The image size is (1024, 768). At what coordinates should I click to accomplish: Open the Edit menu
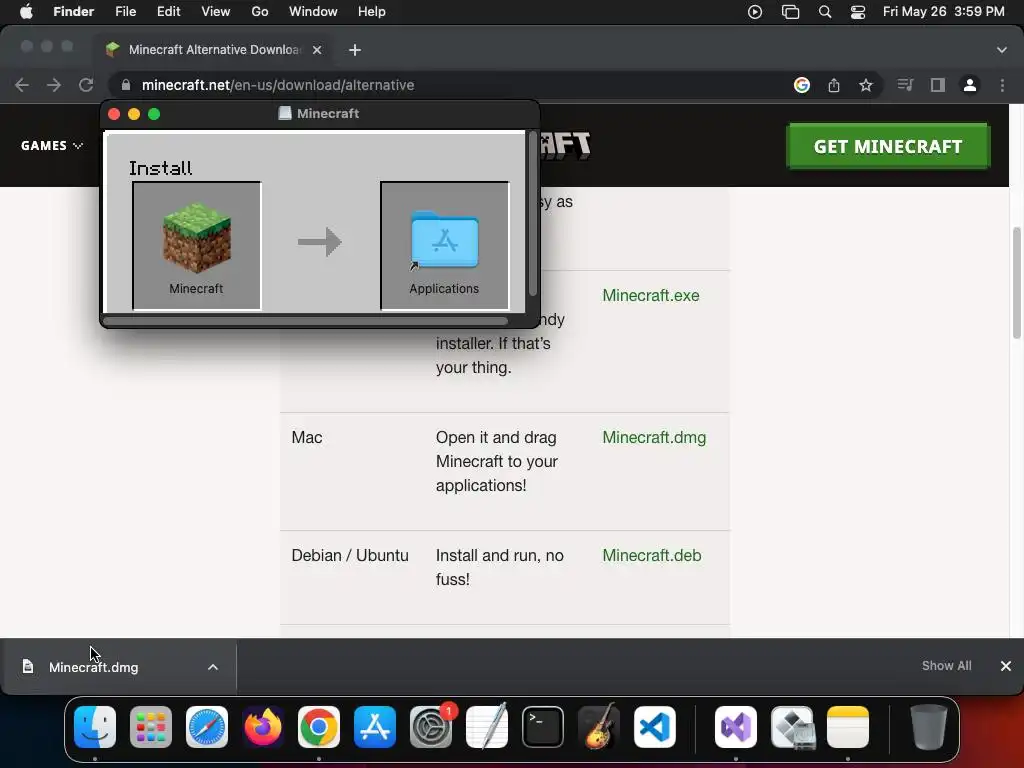(x=168, y=12)
